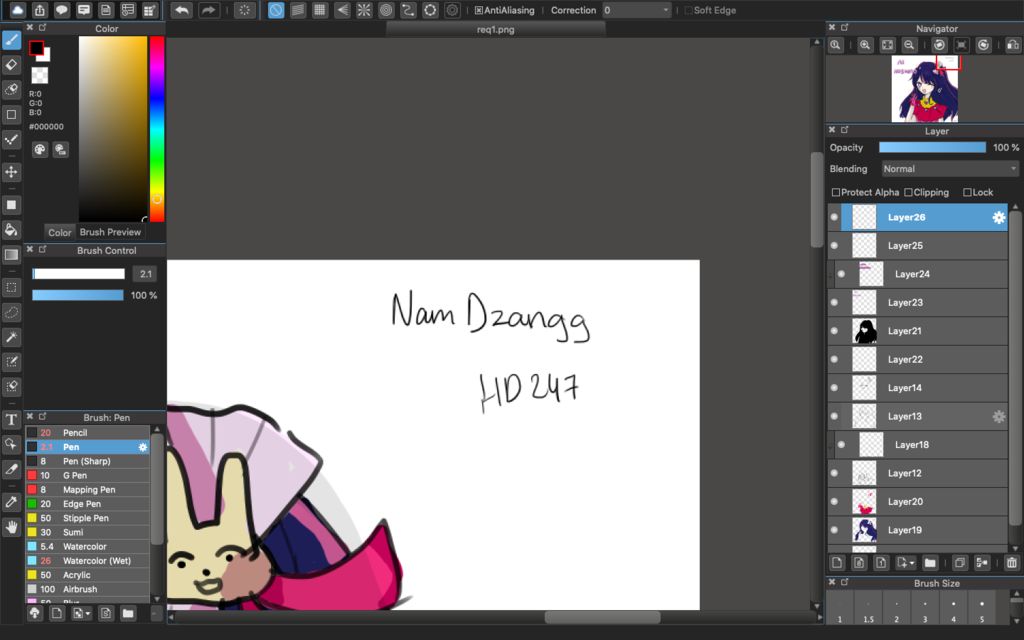Switch to the Brush Preview tab
1024x640 pixels.
pos(110,232)
